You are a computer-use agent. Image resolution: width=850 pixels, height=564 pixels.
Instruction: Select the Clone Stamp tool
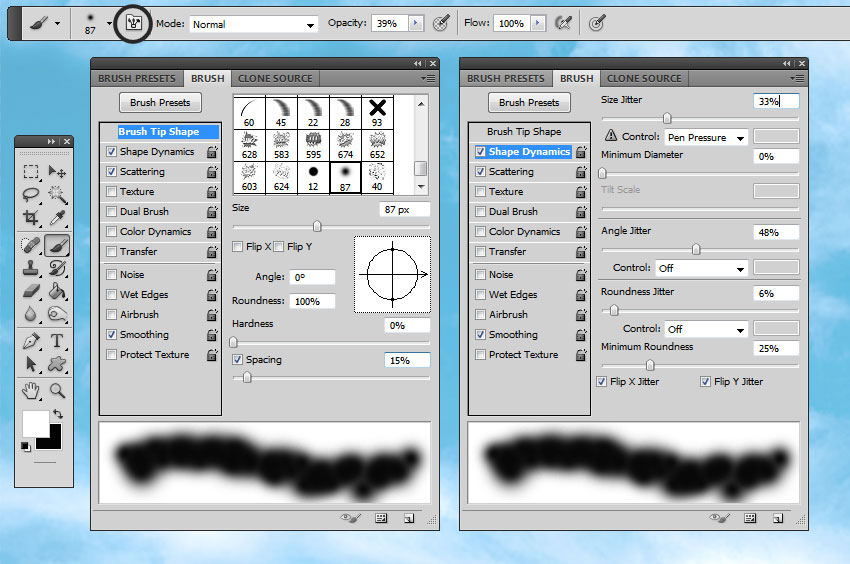click(x=31, y=268)
